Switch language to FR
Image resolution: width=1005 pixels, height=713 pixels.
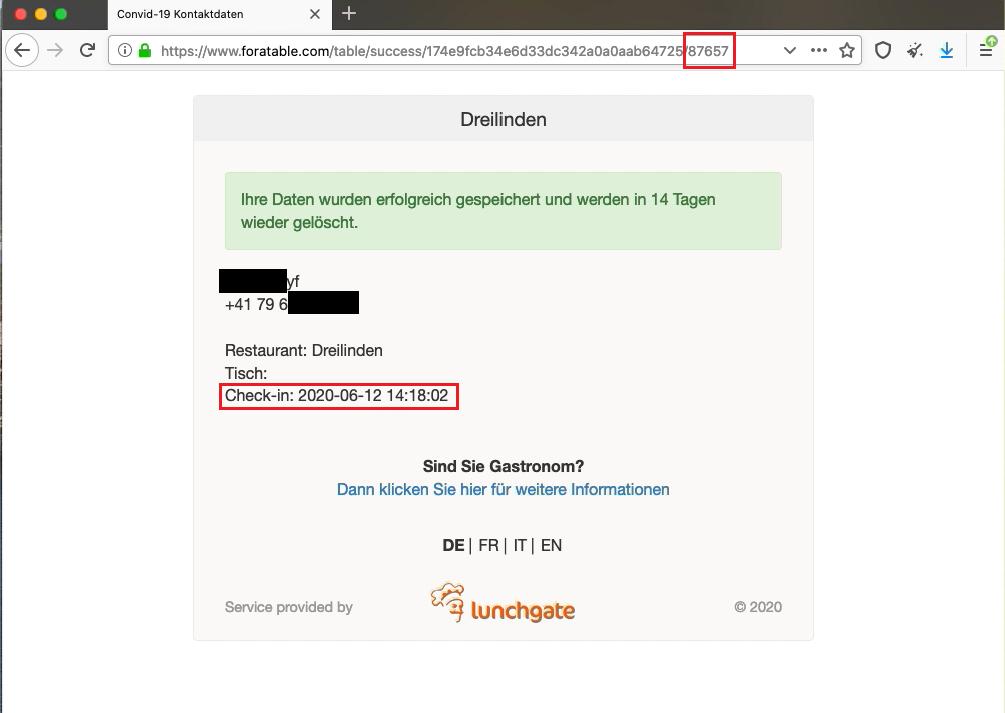click(x=488, y=545)
